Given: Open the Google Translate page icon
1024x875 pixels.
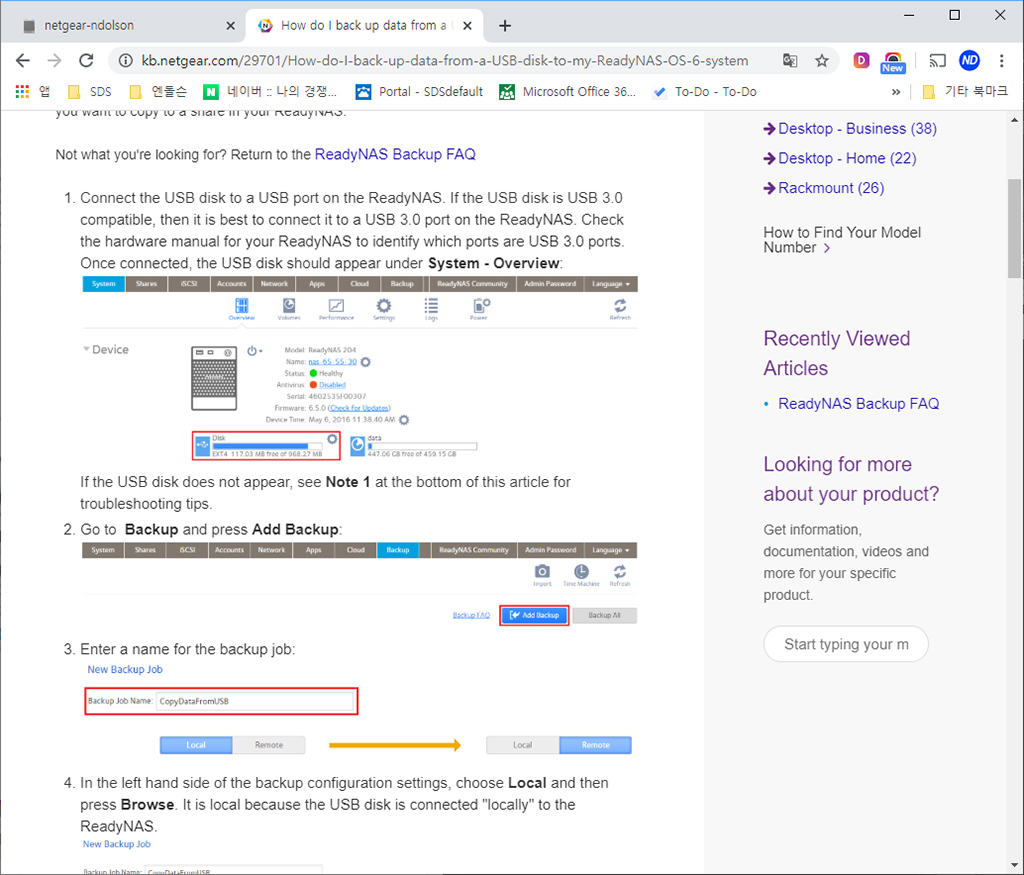Looking at the screenshot, I should 790,61.
